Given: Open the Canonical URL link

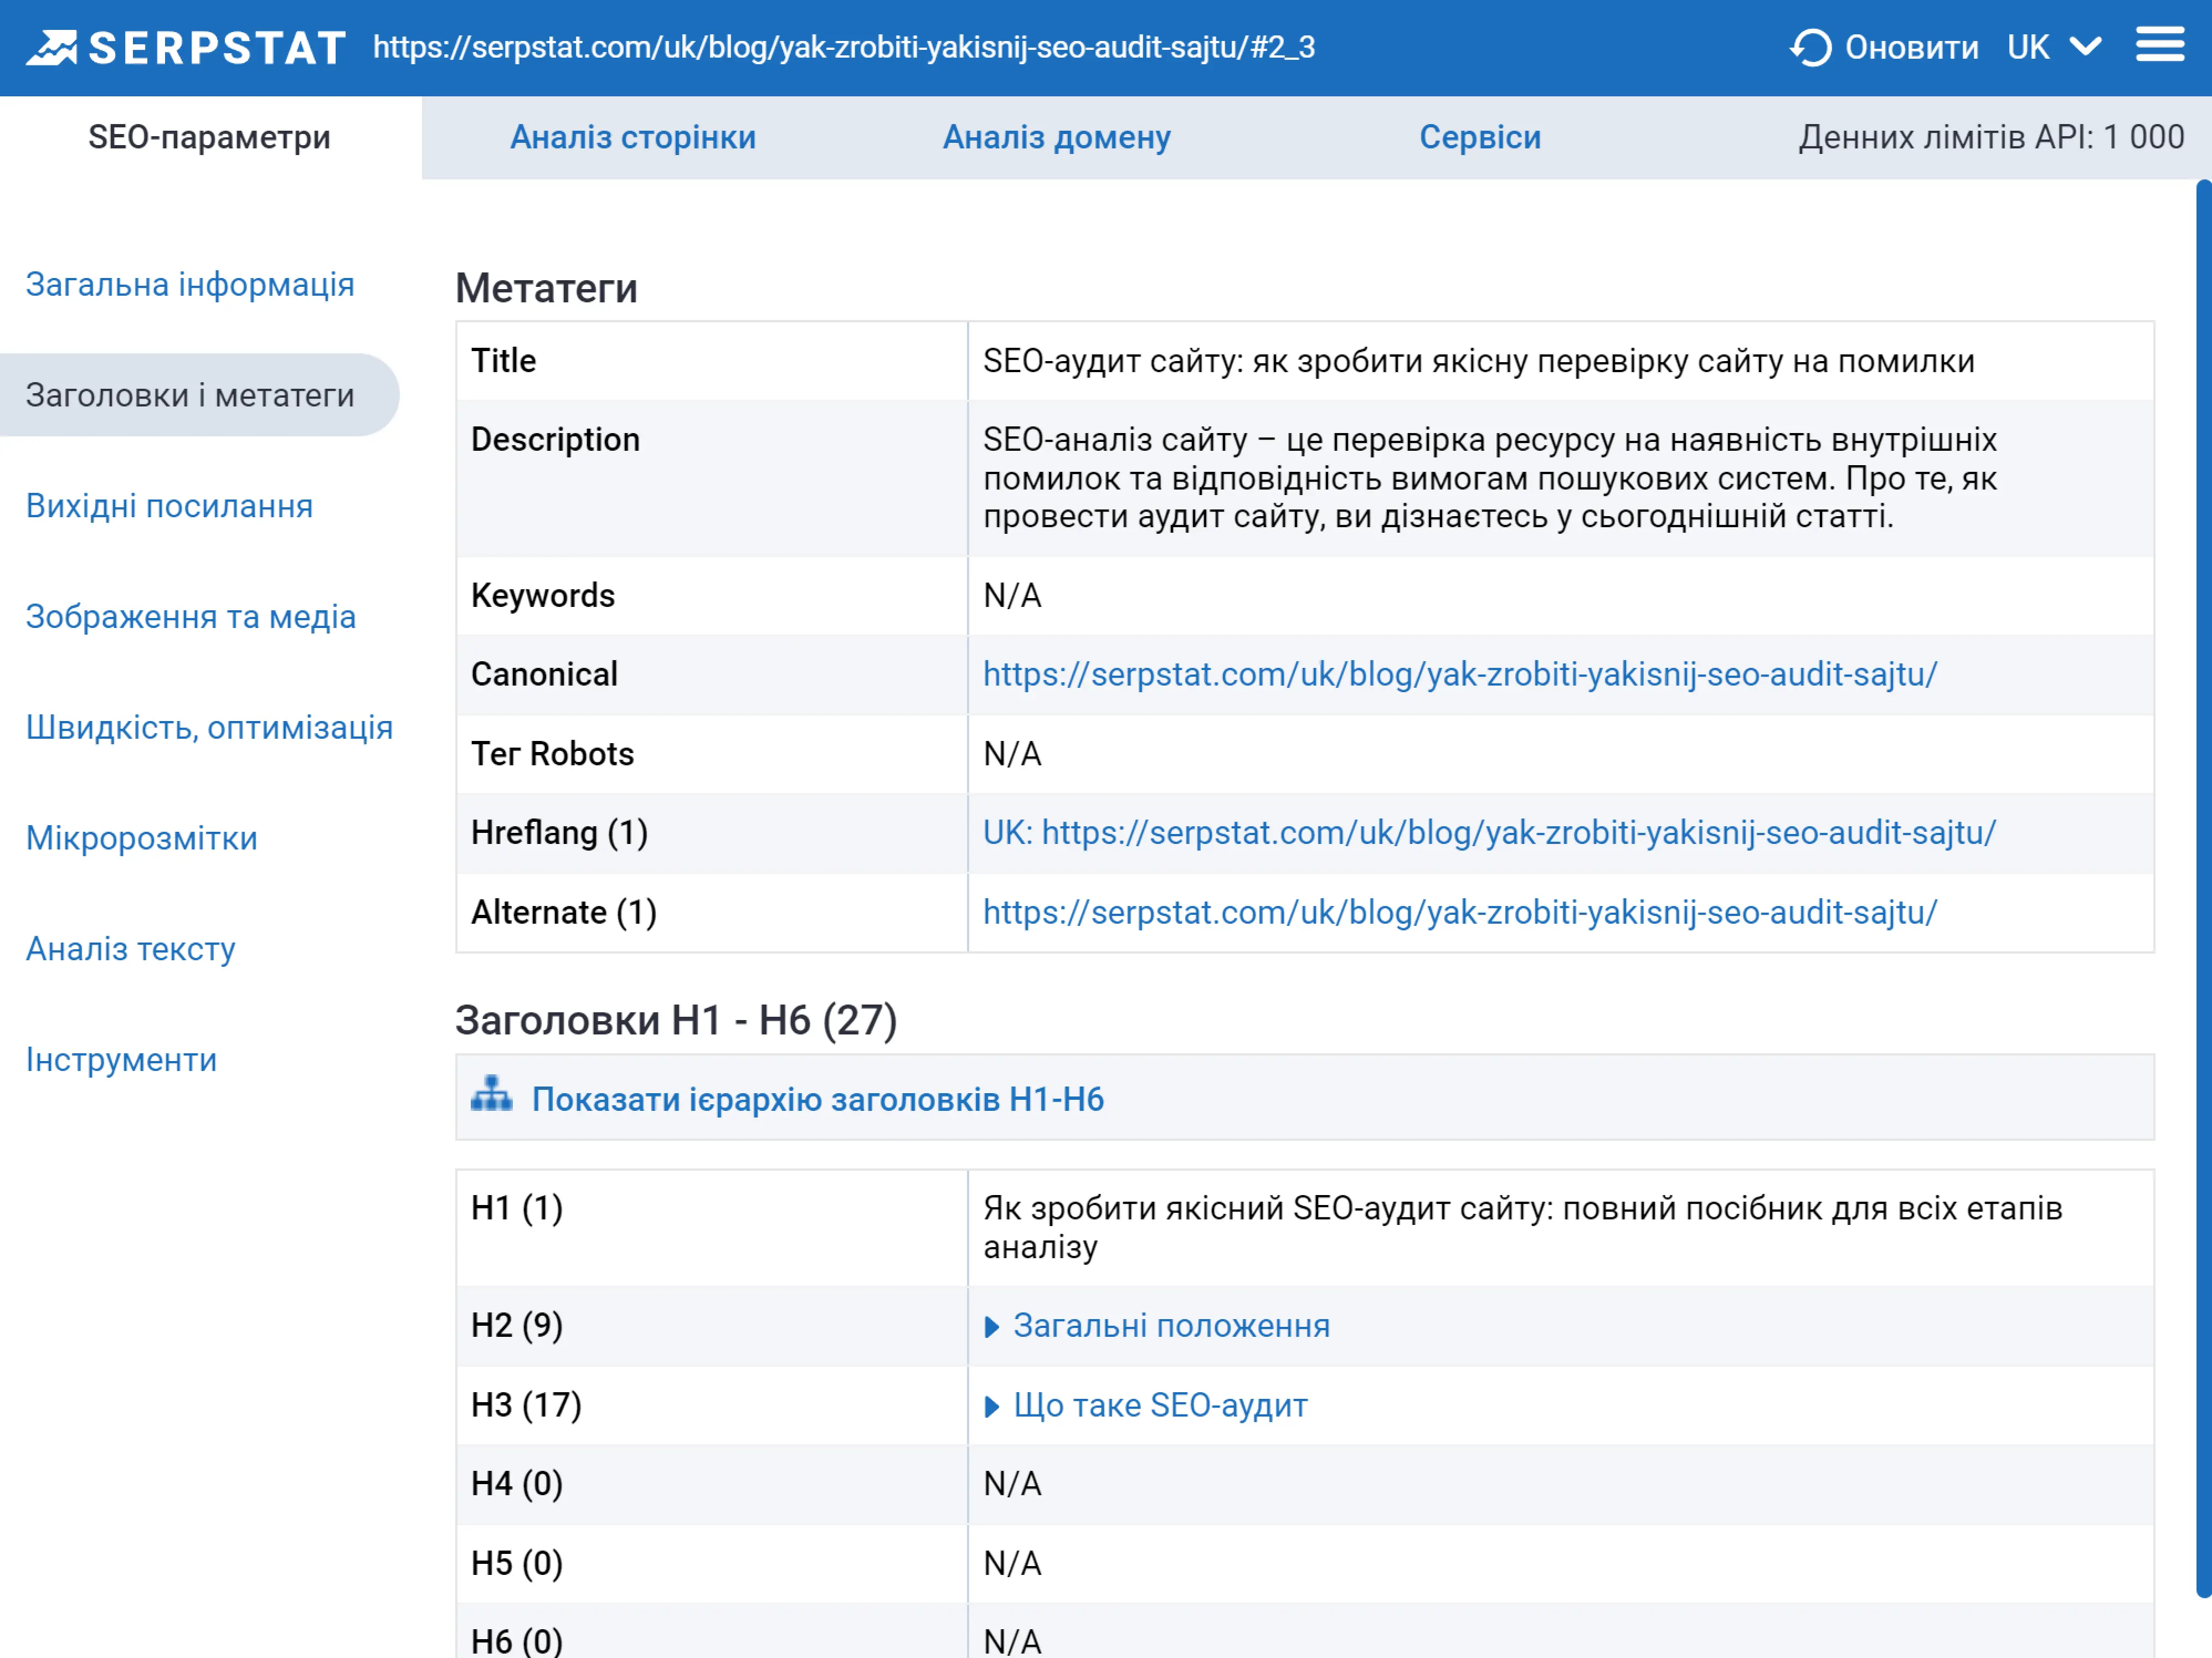Looking at the screenshot, I should pyautogui.click(x=1460, y=674).
